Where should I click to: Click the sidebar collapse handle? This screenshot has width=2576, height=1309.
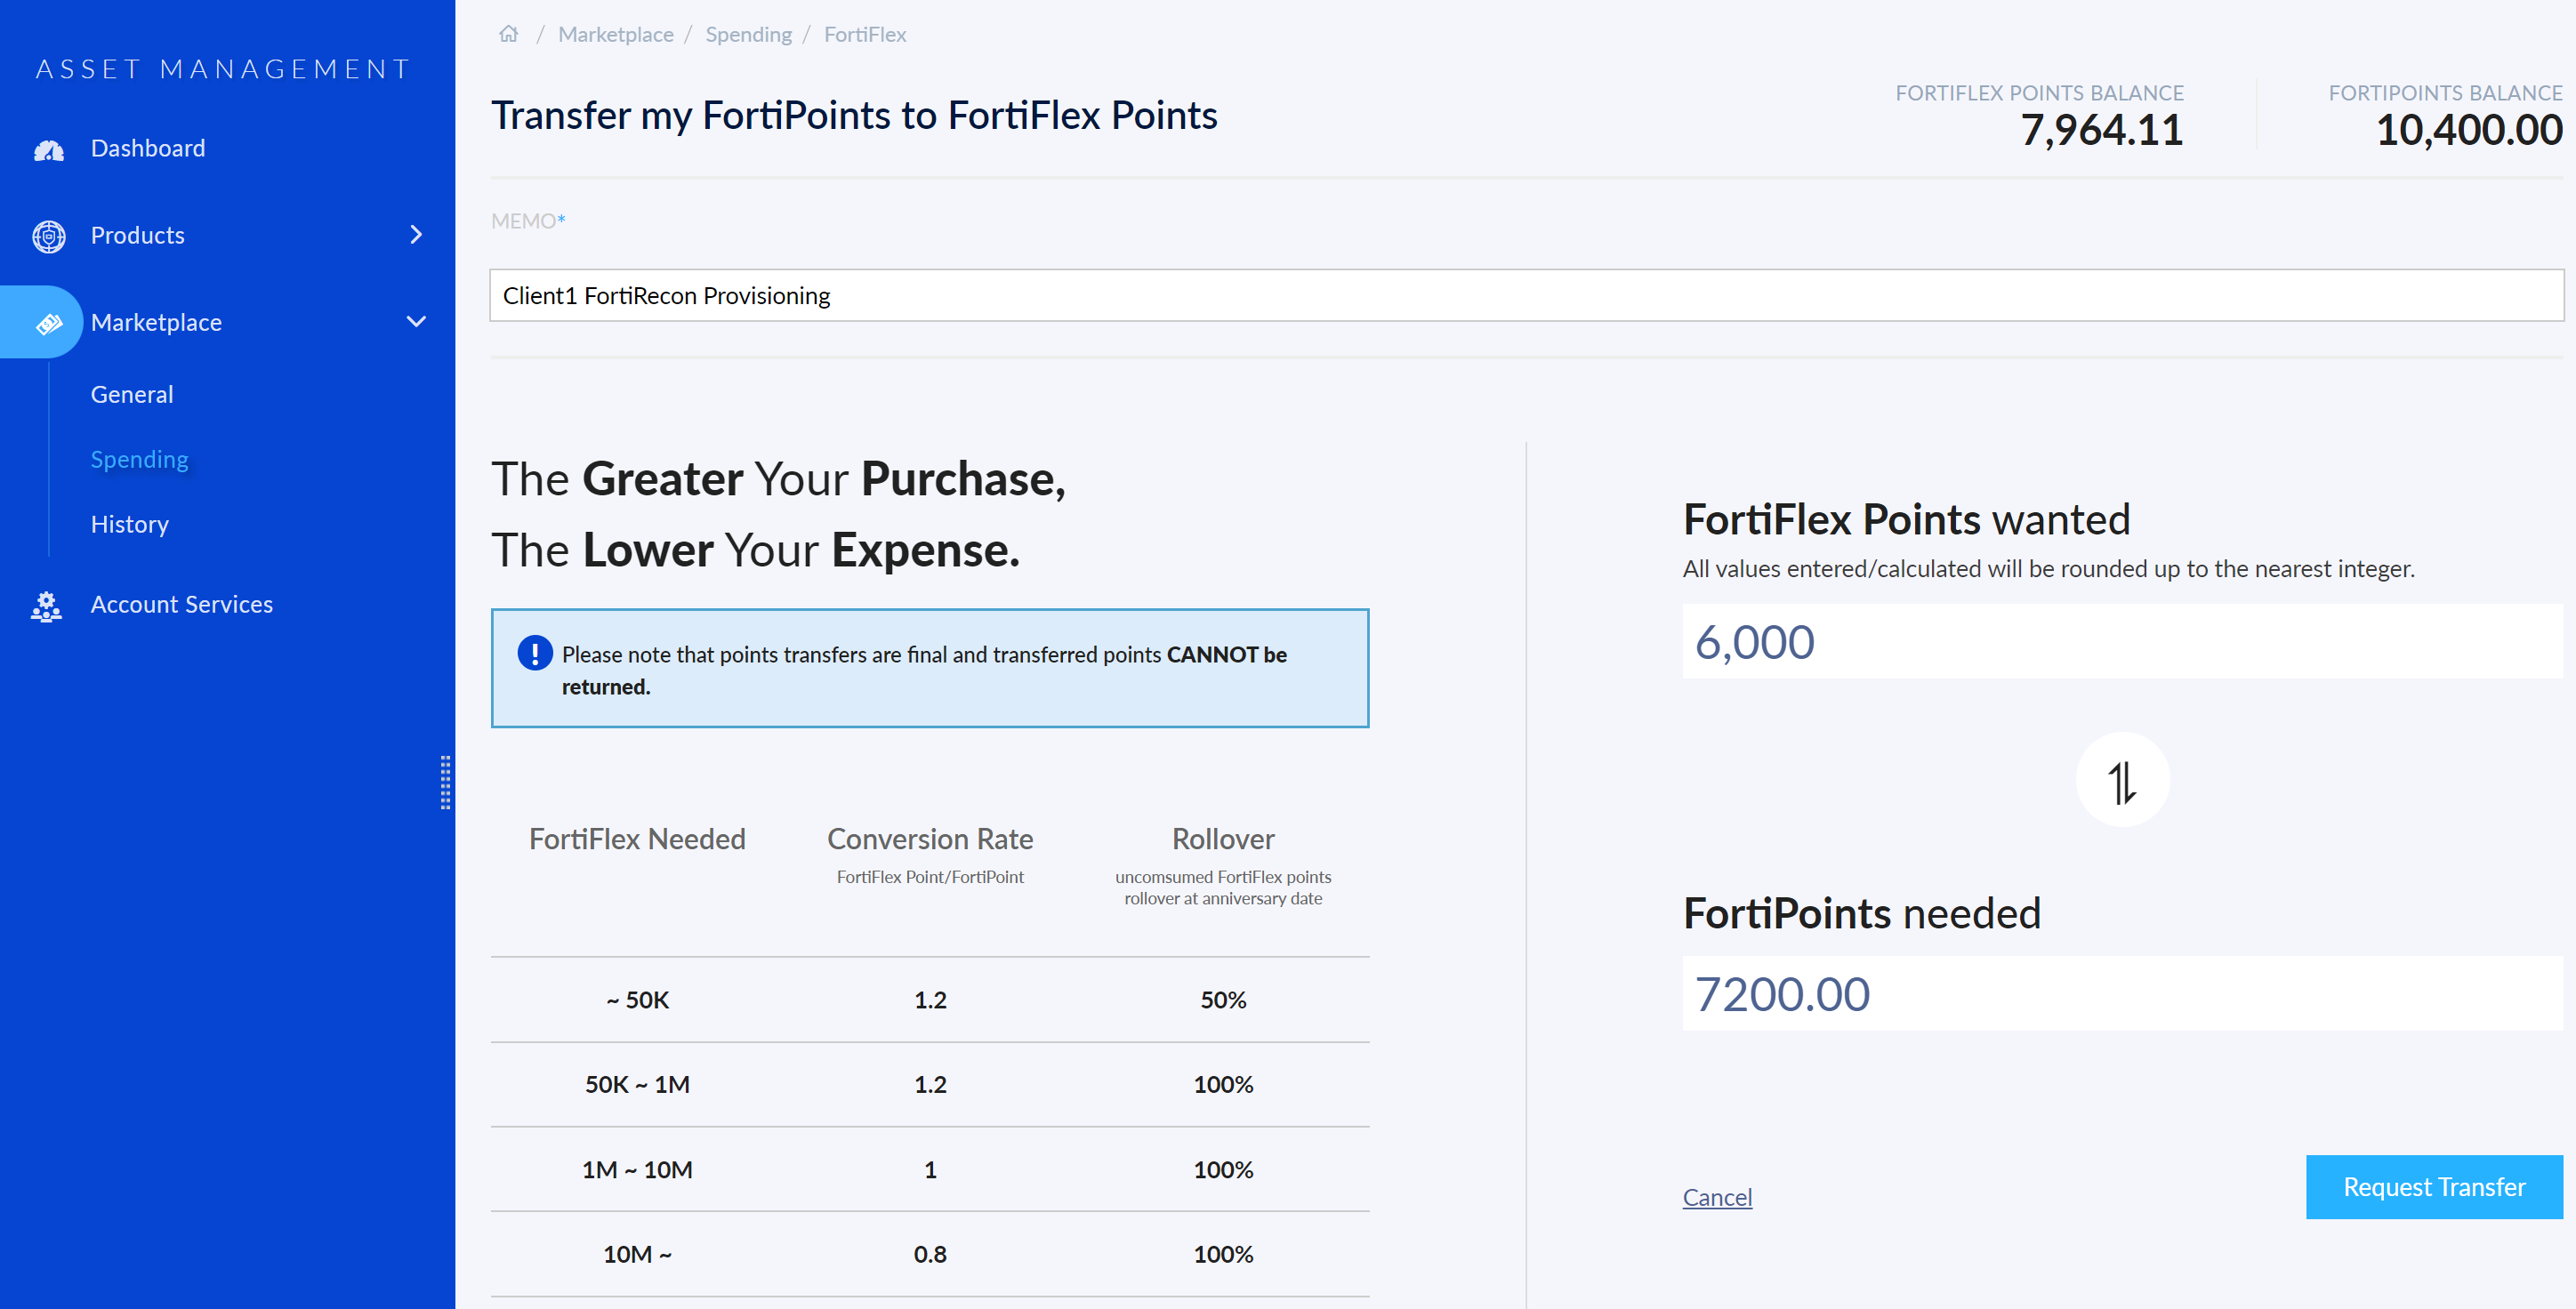[447, 785]
